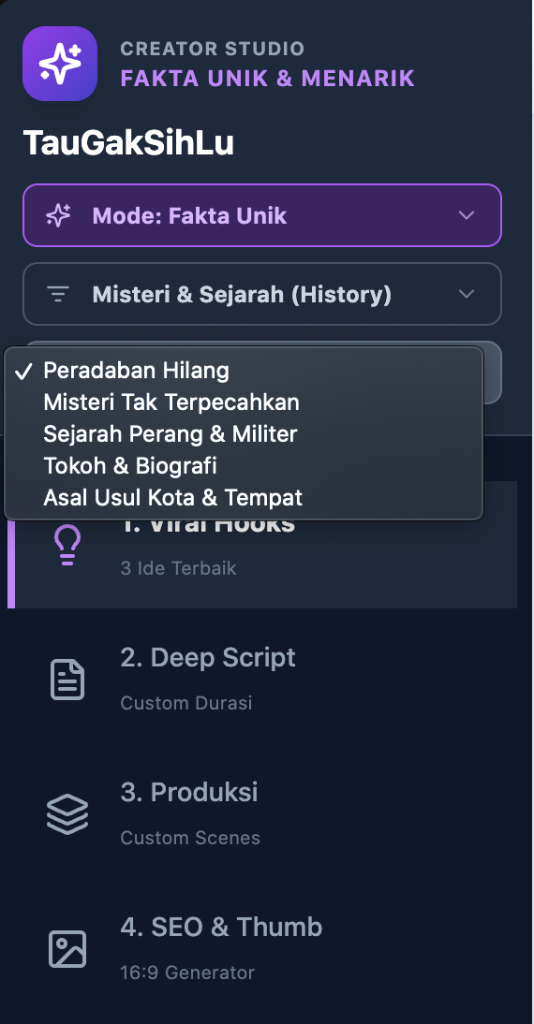This screenshot has width=534, height=1024.
Task: Click the lightbulb icon for Viral Hooks
Action: tap(67, 545)
